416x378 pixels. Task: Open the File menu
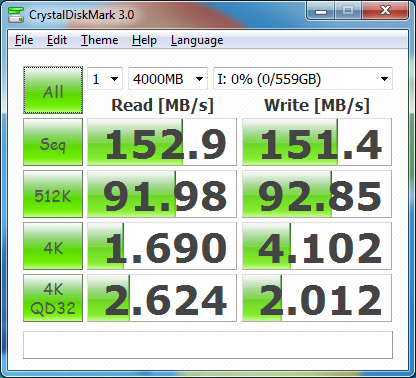coord(24,40)
